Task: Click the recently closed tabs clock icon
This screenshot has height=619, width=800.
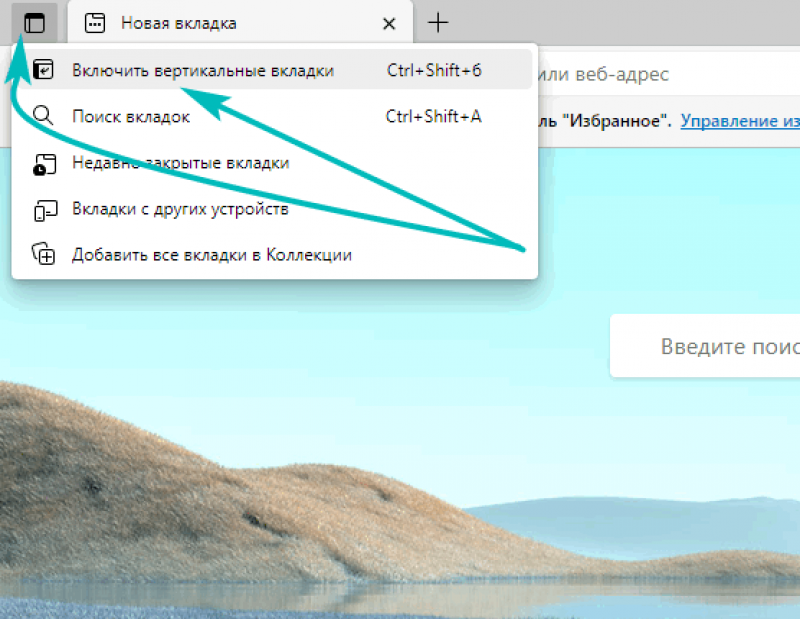Action: (44, 163)
